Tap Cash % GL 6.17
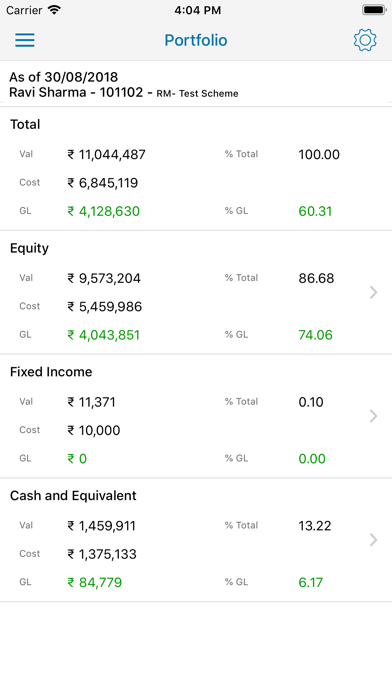 tap(311, 583)
